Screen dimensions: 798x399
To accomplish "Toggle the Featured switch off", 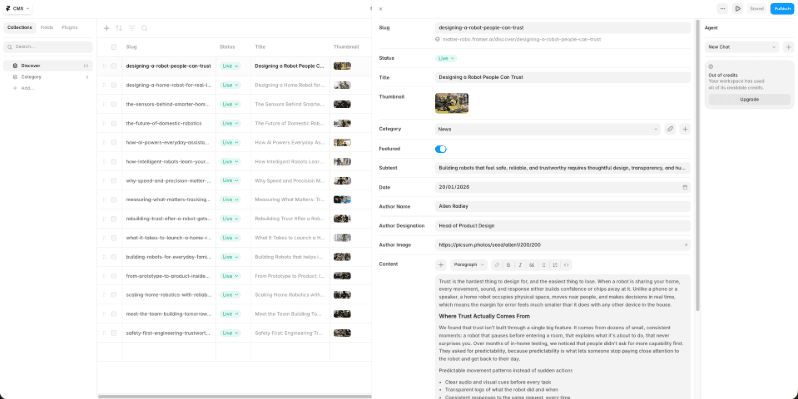I will 441,149.
